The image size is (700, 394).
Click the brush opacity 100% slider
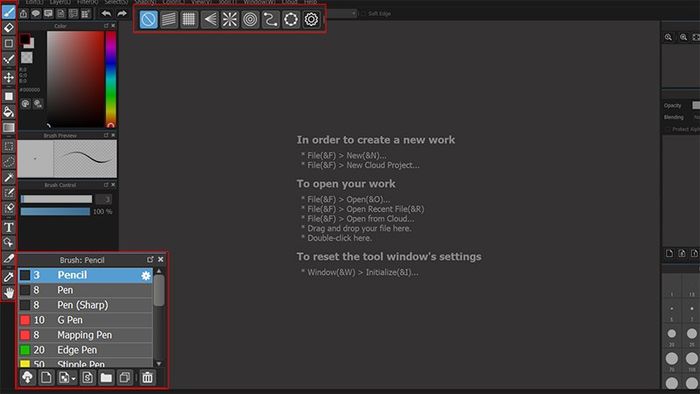55,212
